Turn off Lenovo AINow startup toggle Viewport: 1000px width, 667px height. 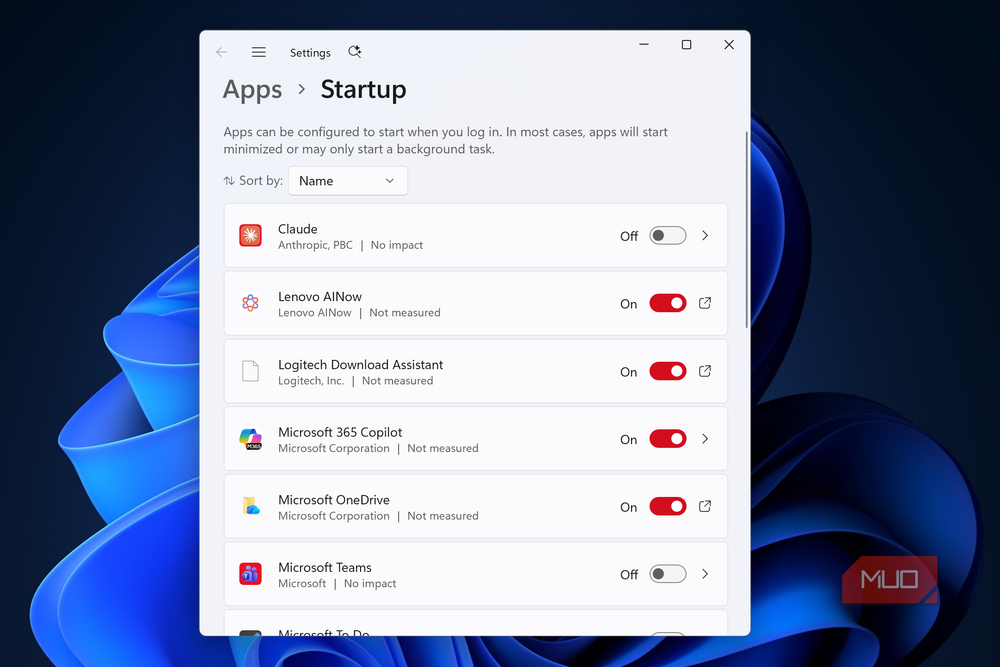click(668, 303)
